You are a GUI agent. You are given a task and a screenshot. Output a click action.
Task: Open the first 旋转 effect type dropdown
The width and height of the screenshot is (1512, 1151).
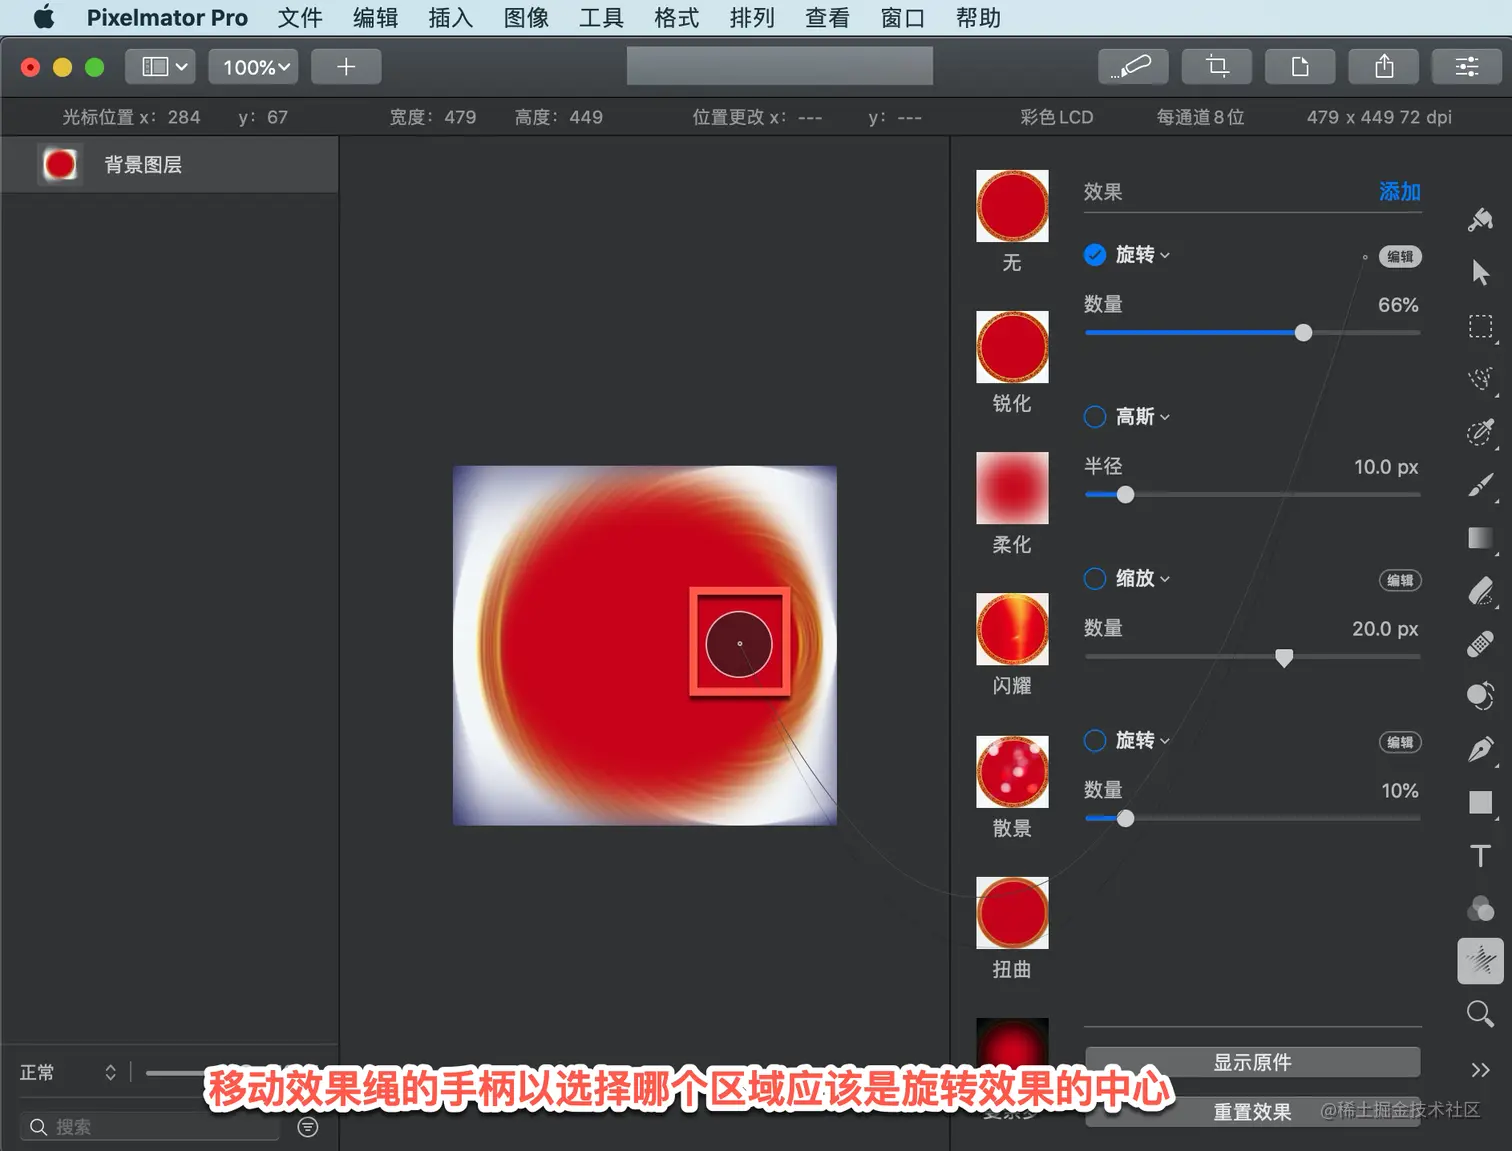click(1143, 255)
